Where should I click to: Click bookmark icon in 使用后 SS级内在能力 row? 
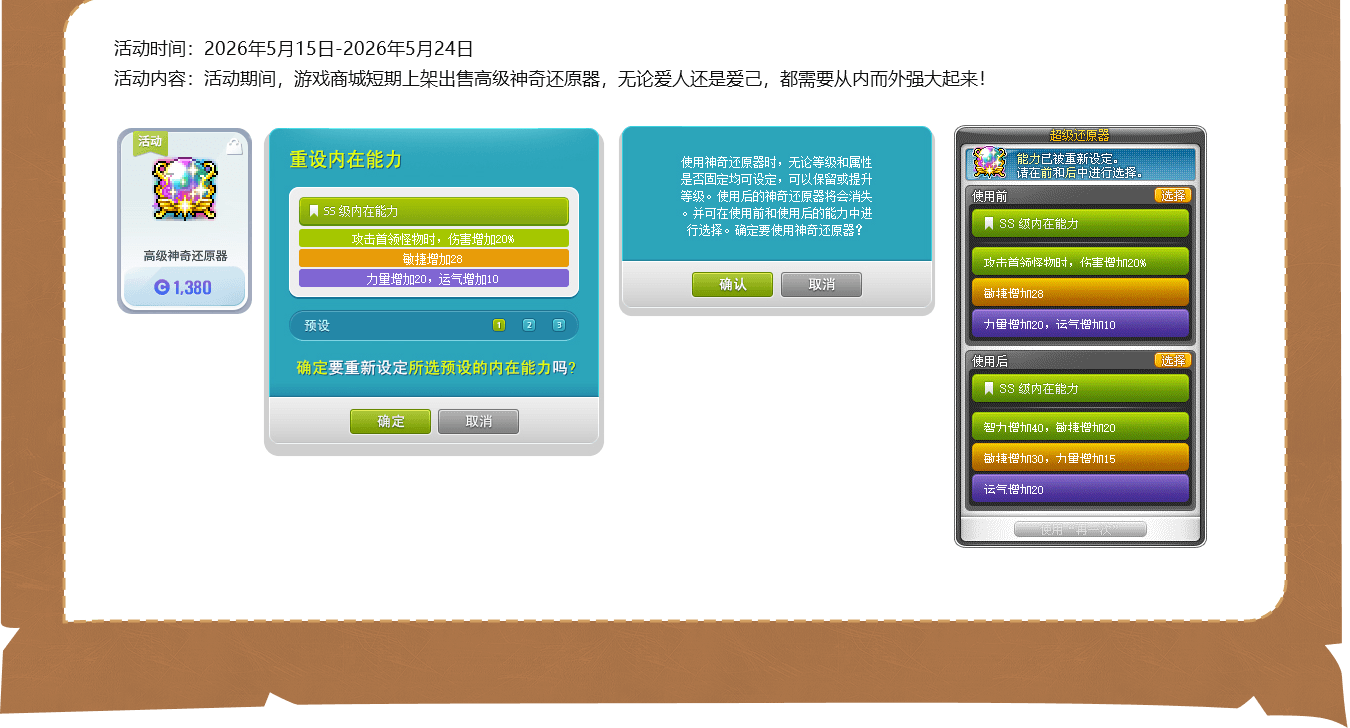point(989,388)
